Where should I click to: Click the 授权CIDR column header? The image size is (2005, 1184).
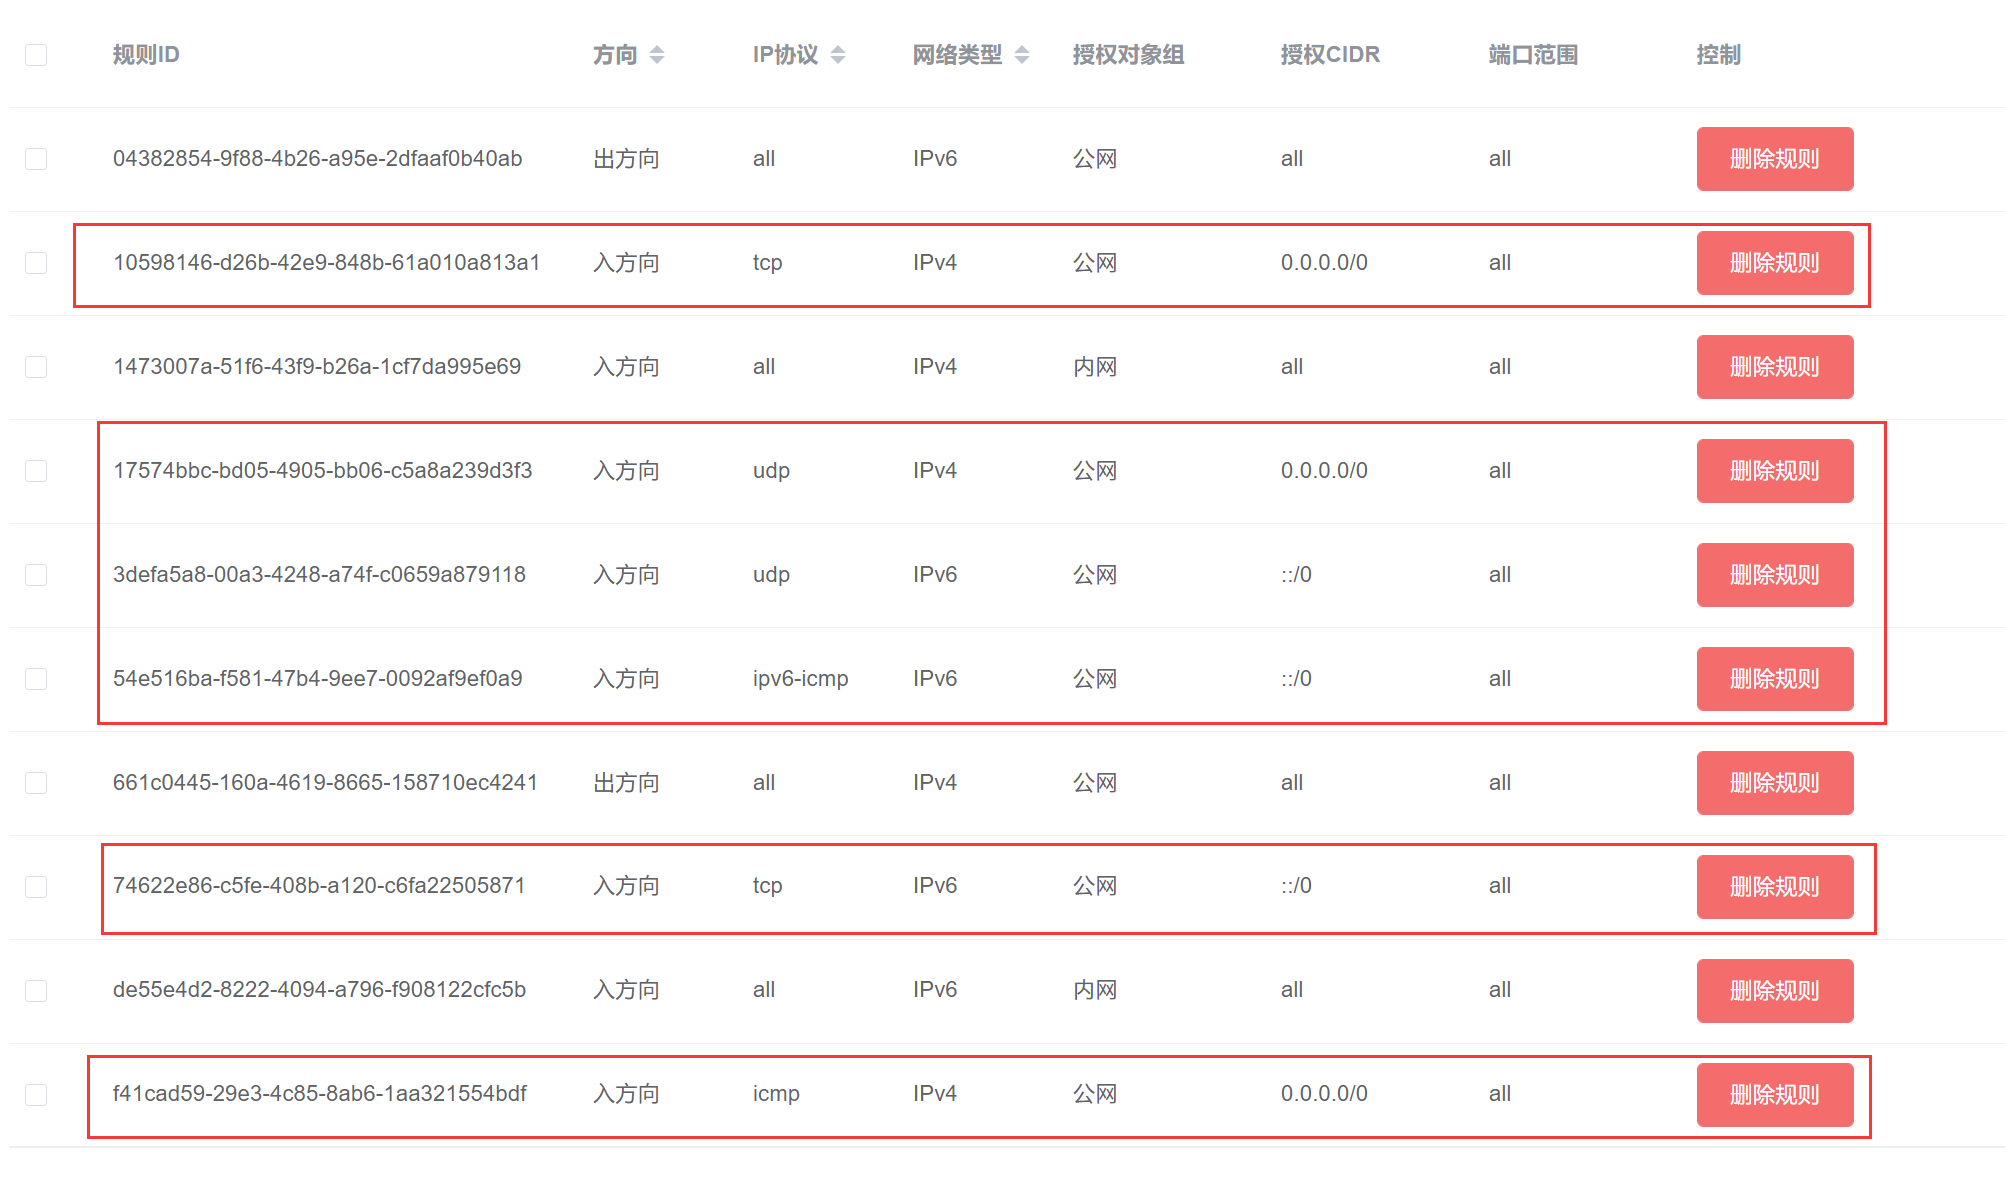pos(1329,55)
